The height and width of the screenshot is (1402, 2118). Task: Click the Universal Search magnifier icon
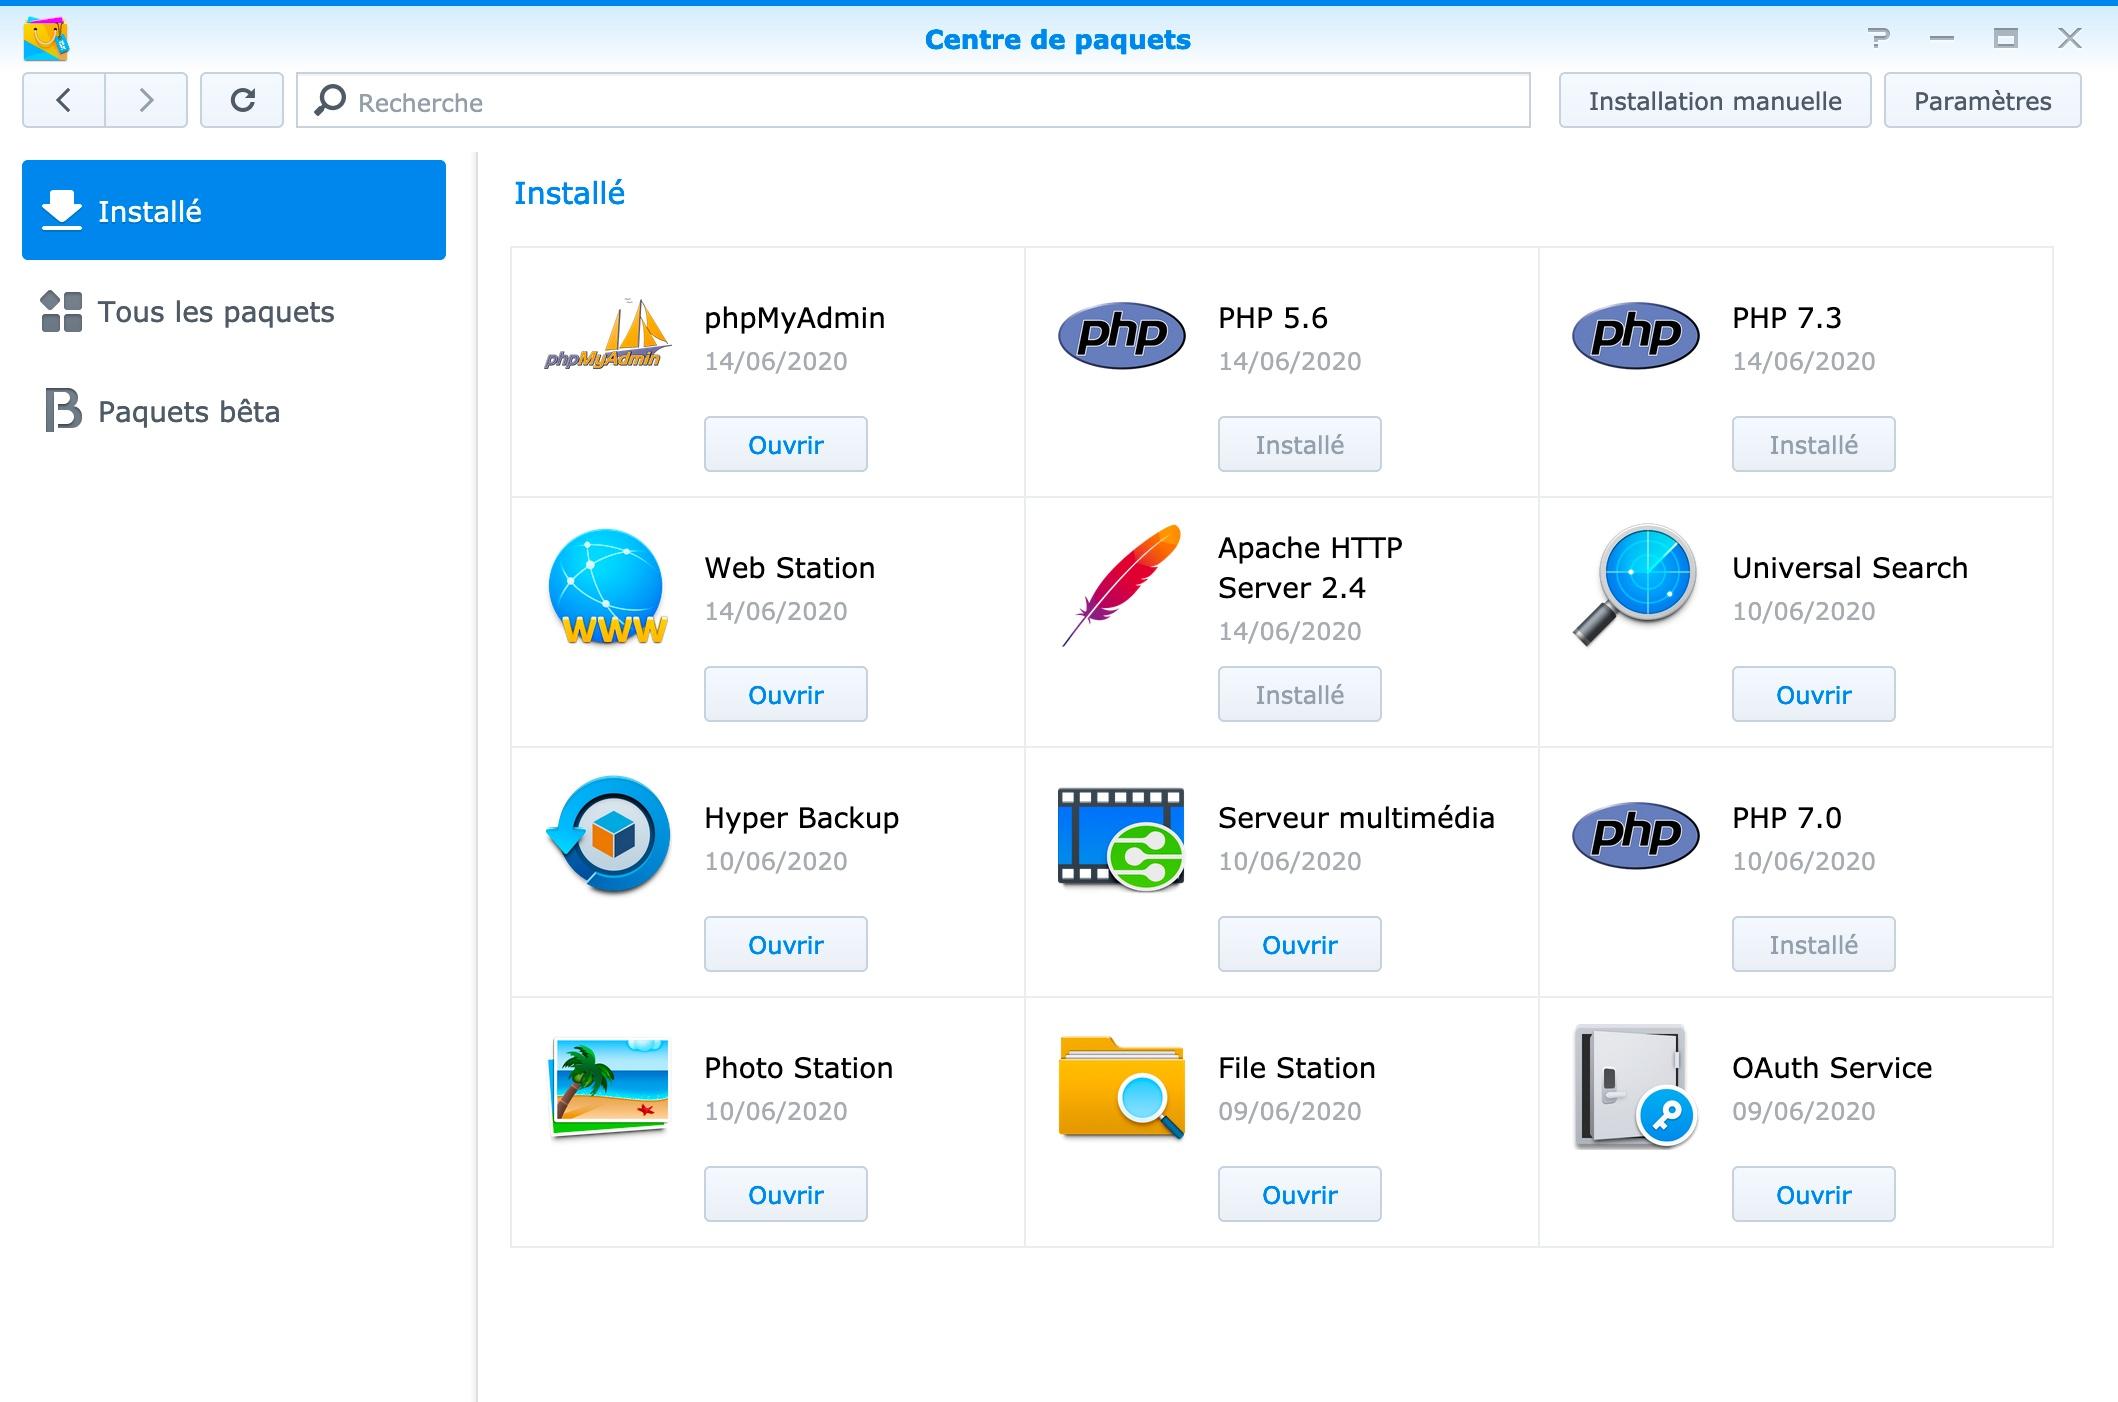click(1635, 585)
